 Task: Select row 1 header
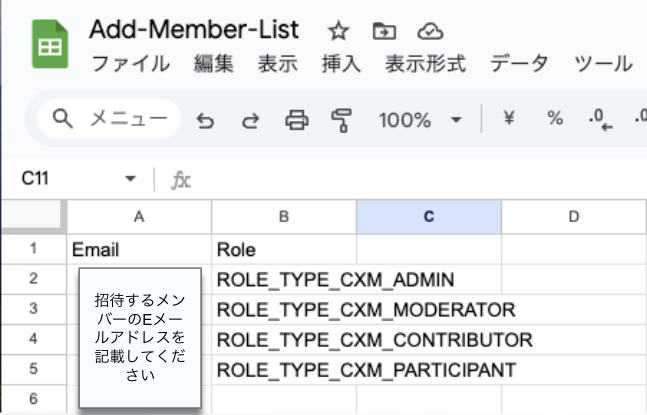[33, 249]
